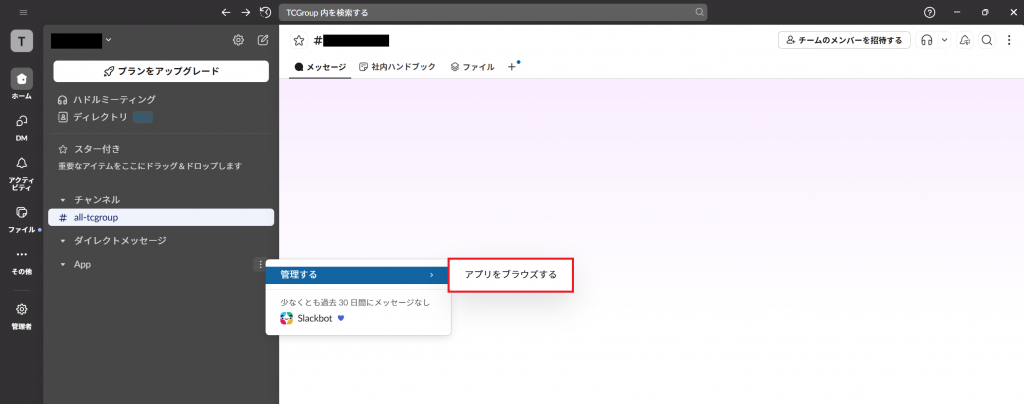
Task: Switch to the ファイル tab
Action: tap(472, 67)
